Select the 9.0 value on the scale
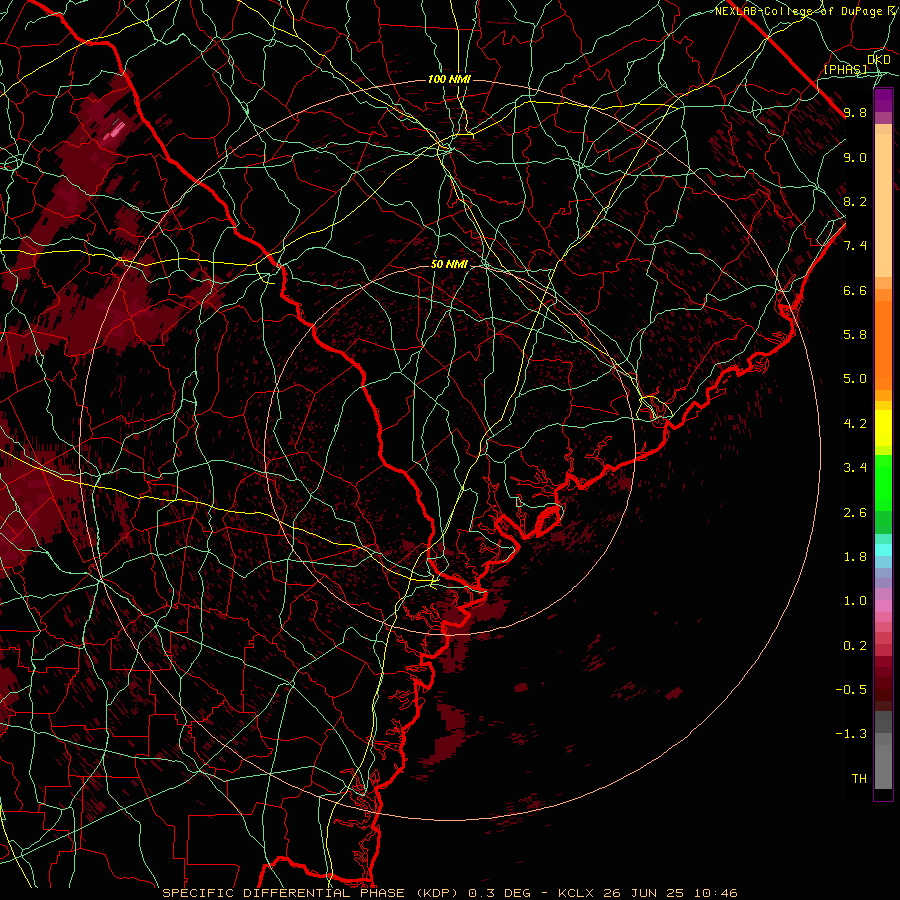This screenshot has width=900, height=900. pos(855,157)
